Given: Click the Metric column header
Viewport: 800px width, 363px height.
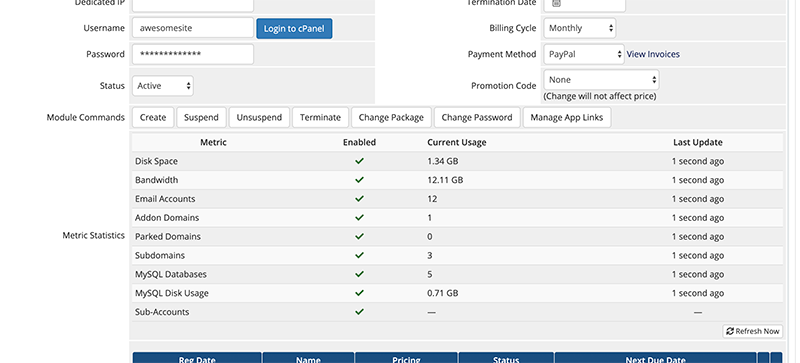Looking at the screenshot, I should point(213,142).
